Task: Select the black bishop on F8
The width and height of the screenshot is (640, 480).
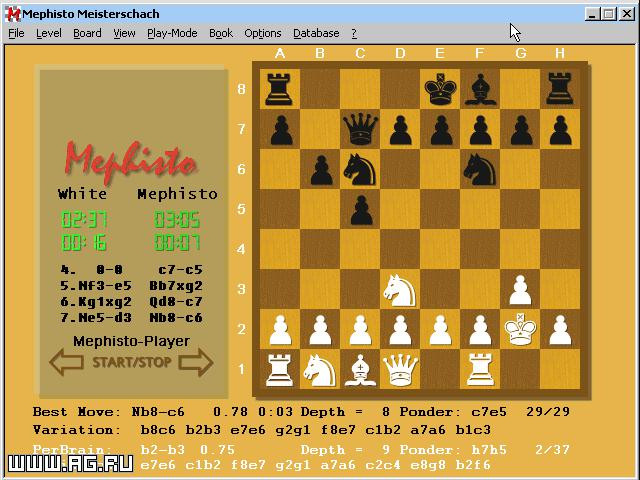Action: (x=480, y=89)
